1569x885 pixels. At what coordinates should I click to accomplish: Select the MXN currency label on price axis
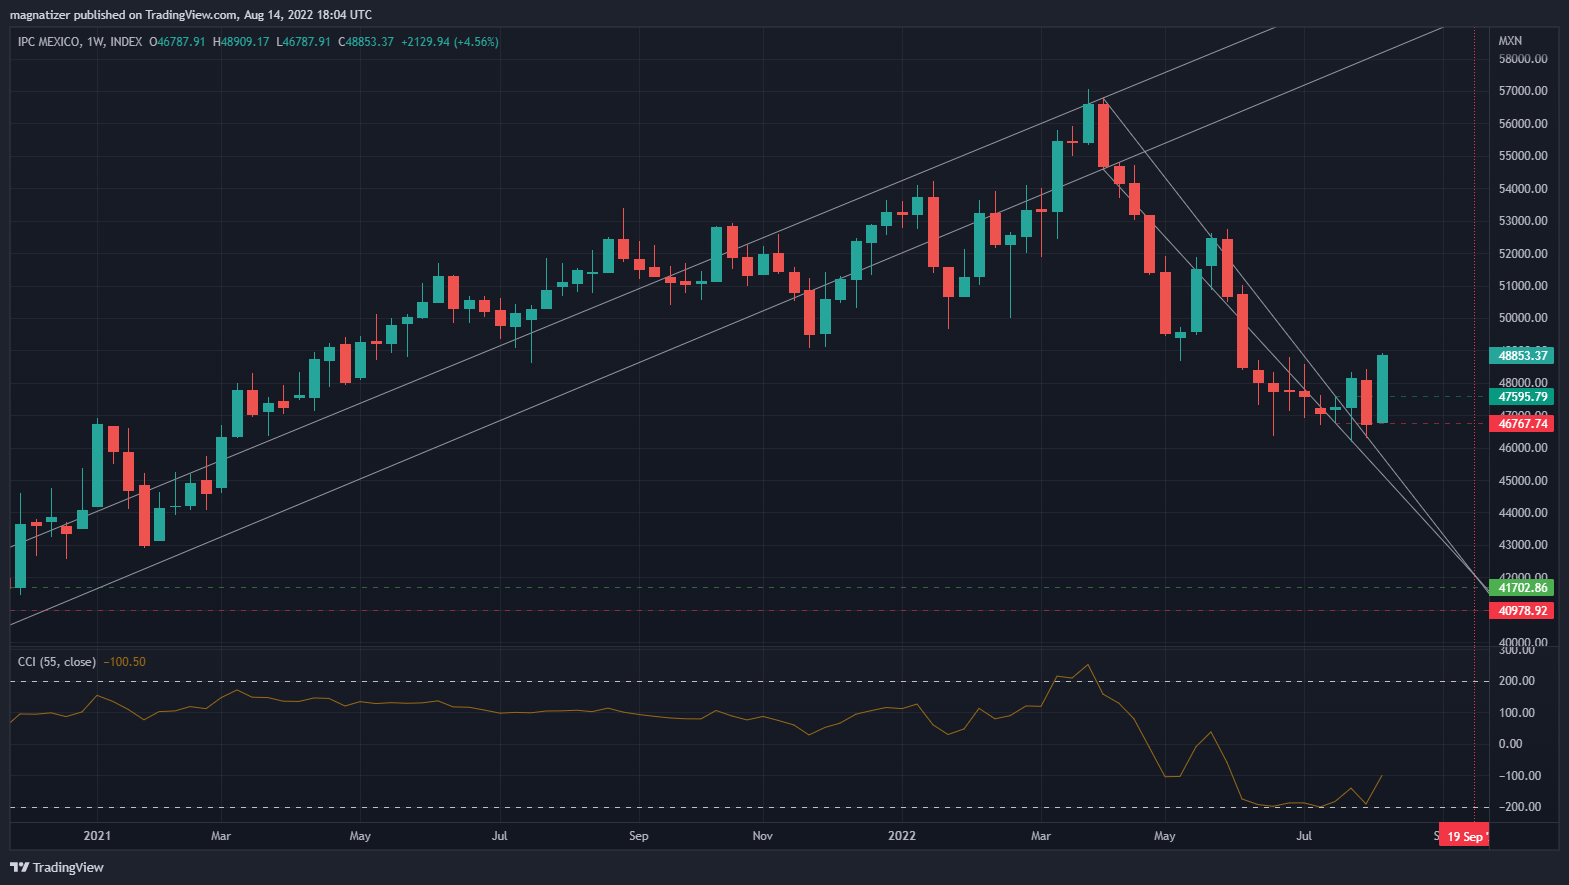pyautogui.click(x=1510, y=41)
